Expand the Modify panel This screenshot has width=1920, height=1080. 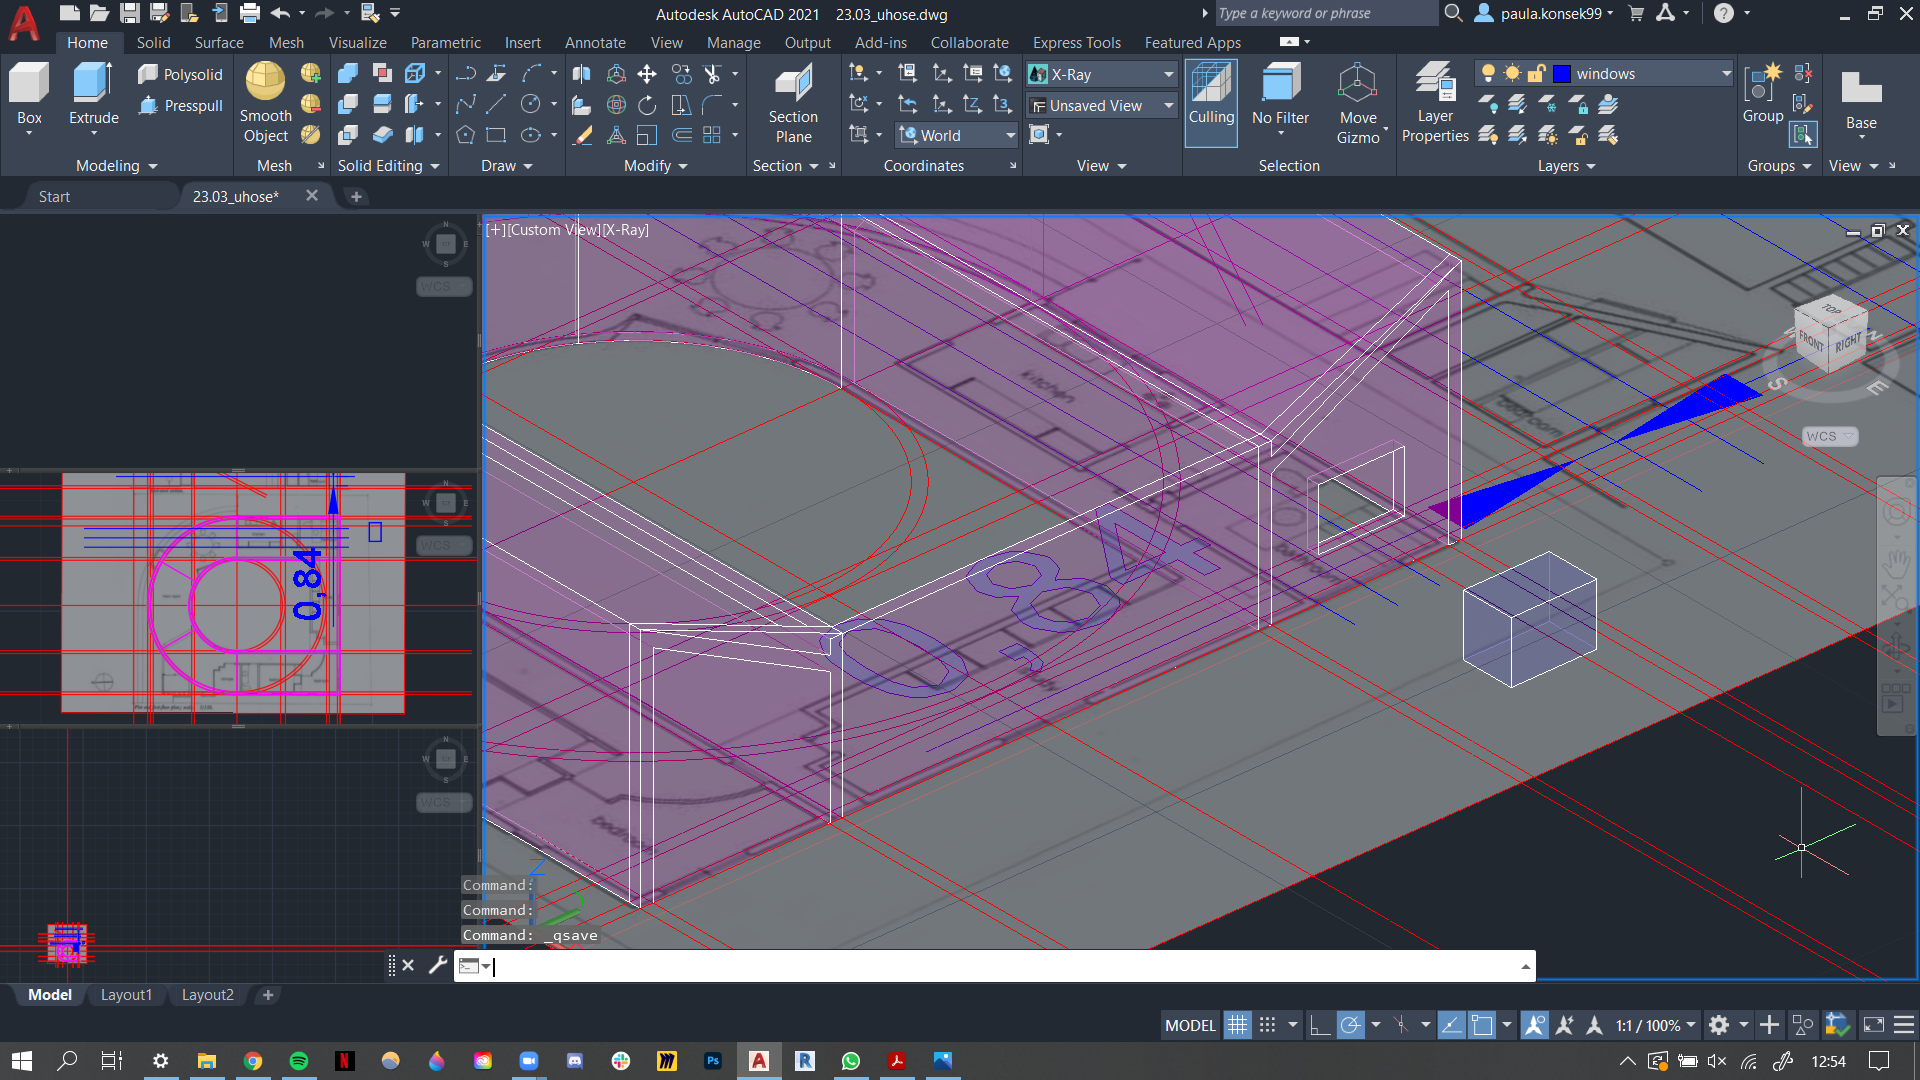(656, 166)
